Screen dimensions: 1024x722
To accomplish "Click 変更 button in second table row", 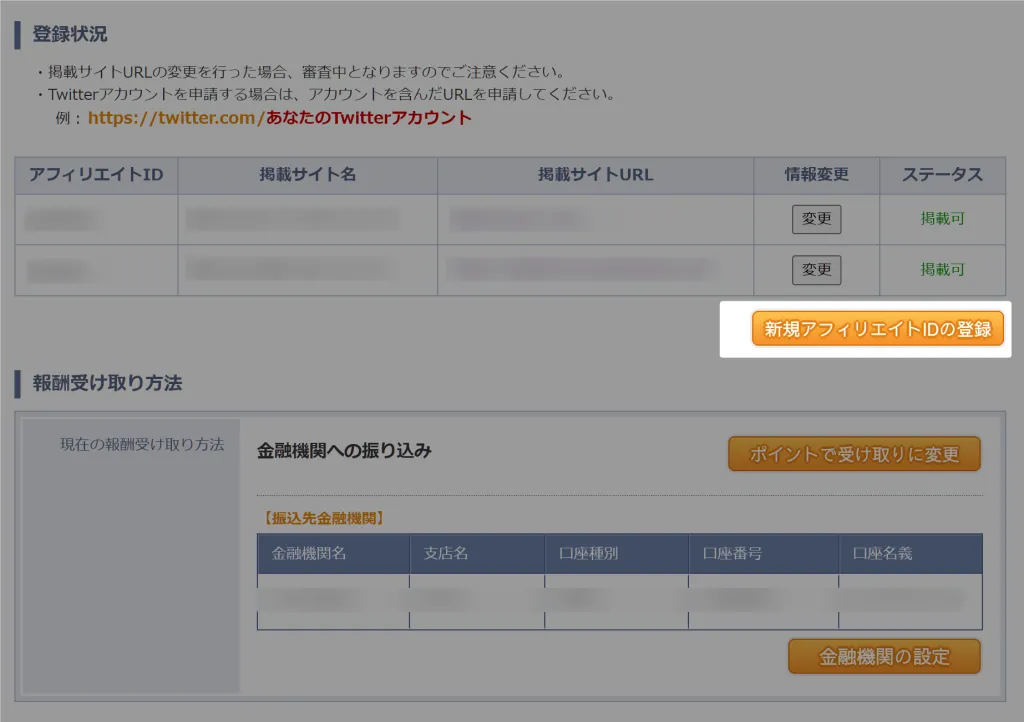I will click(816, 270).
